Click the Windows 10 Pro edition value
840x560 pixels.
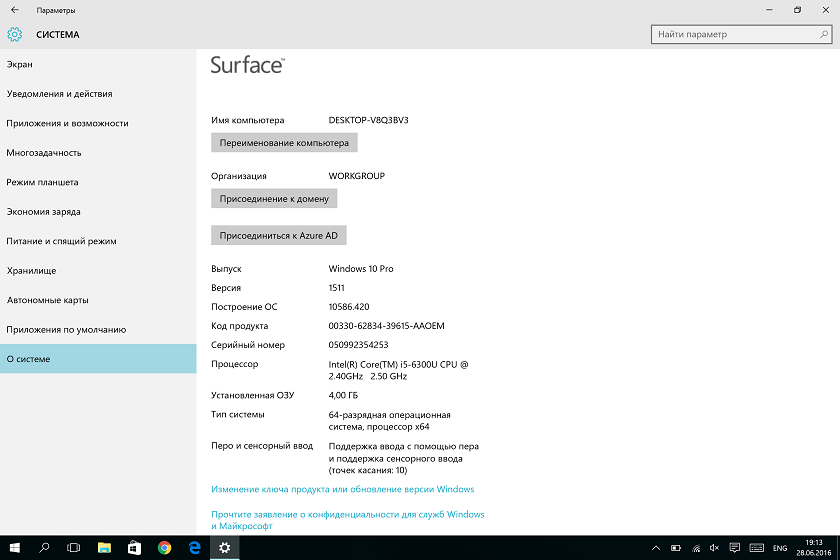(x=361, y=268)
